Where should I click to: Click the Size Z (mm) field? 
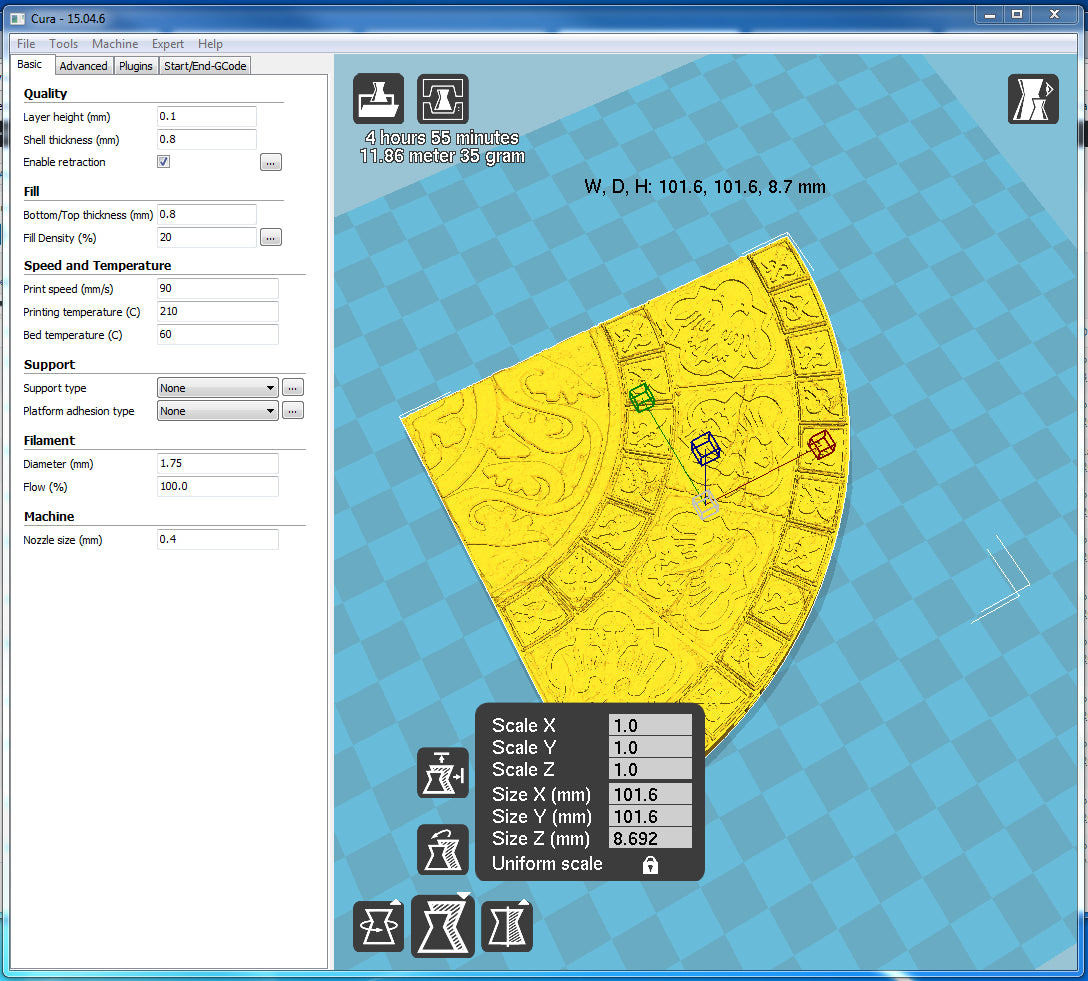coord(650,839)
